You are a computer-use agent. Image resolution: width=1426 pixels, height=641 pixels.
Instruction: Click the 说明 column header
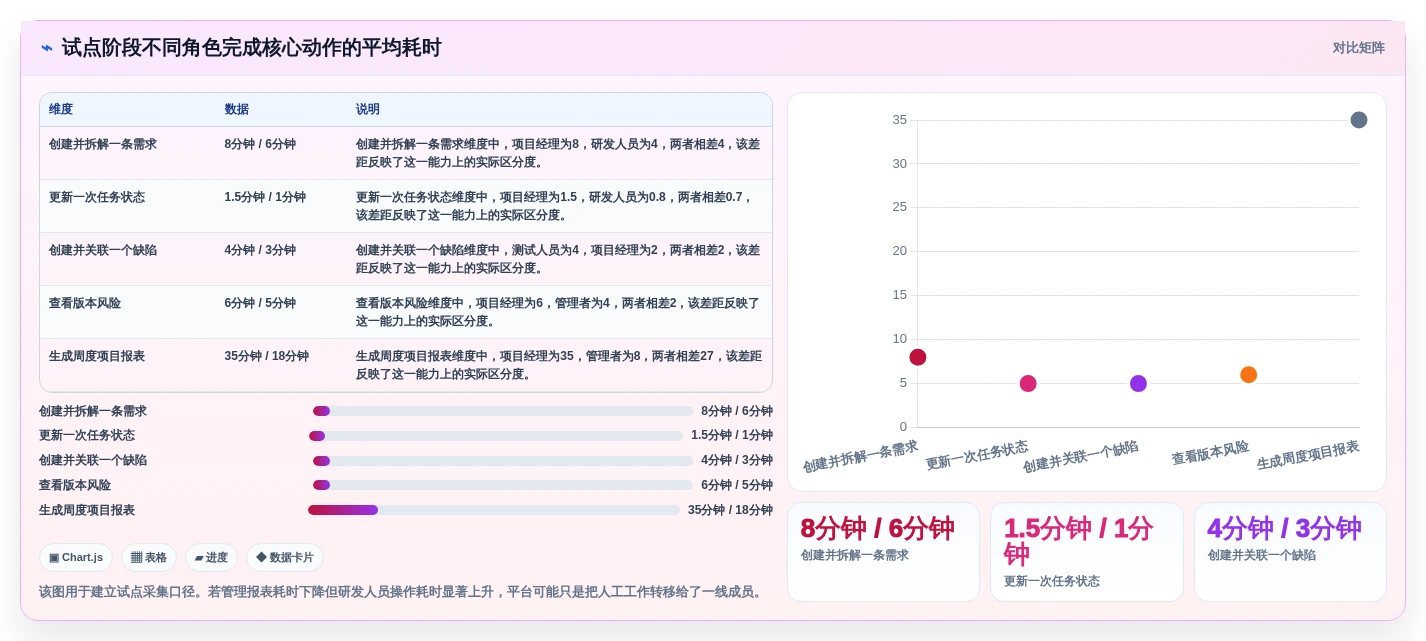(368, 110)
